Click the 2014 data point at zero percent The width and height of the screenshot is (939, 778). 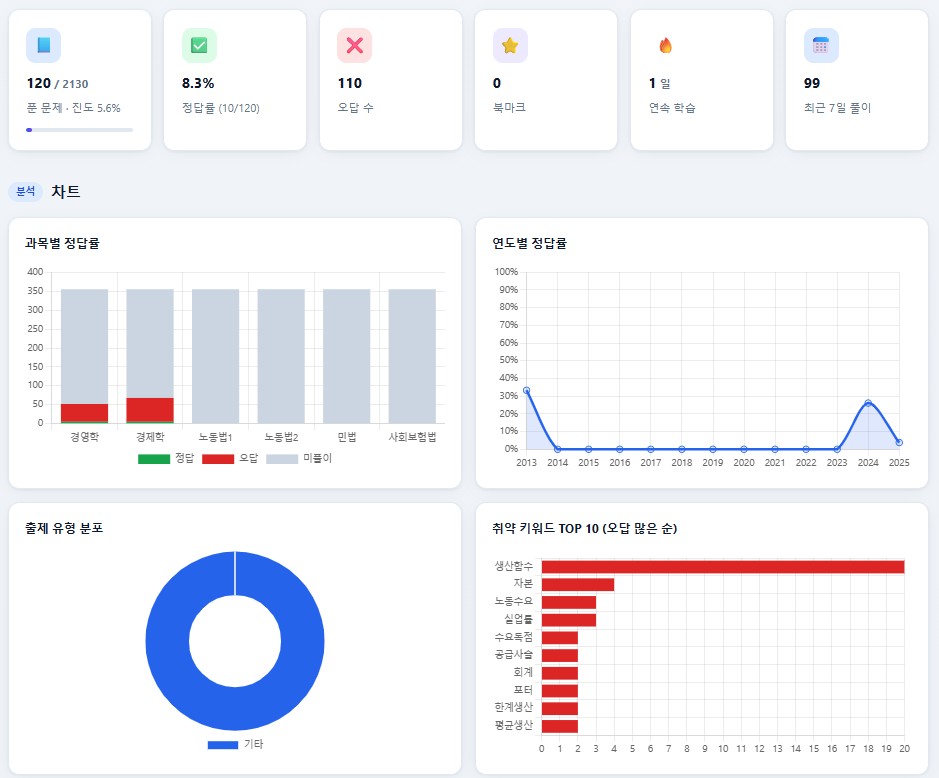(x=558, y=449)
